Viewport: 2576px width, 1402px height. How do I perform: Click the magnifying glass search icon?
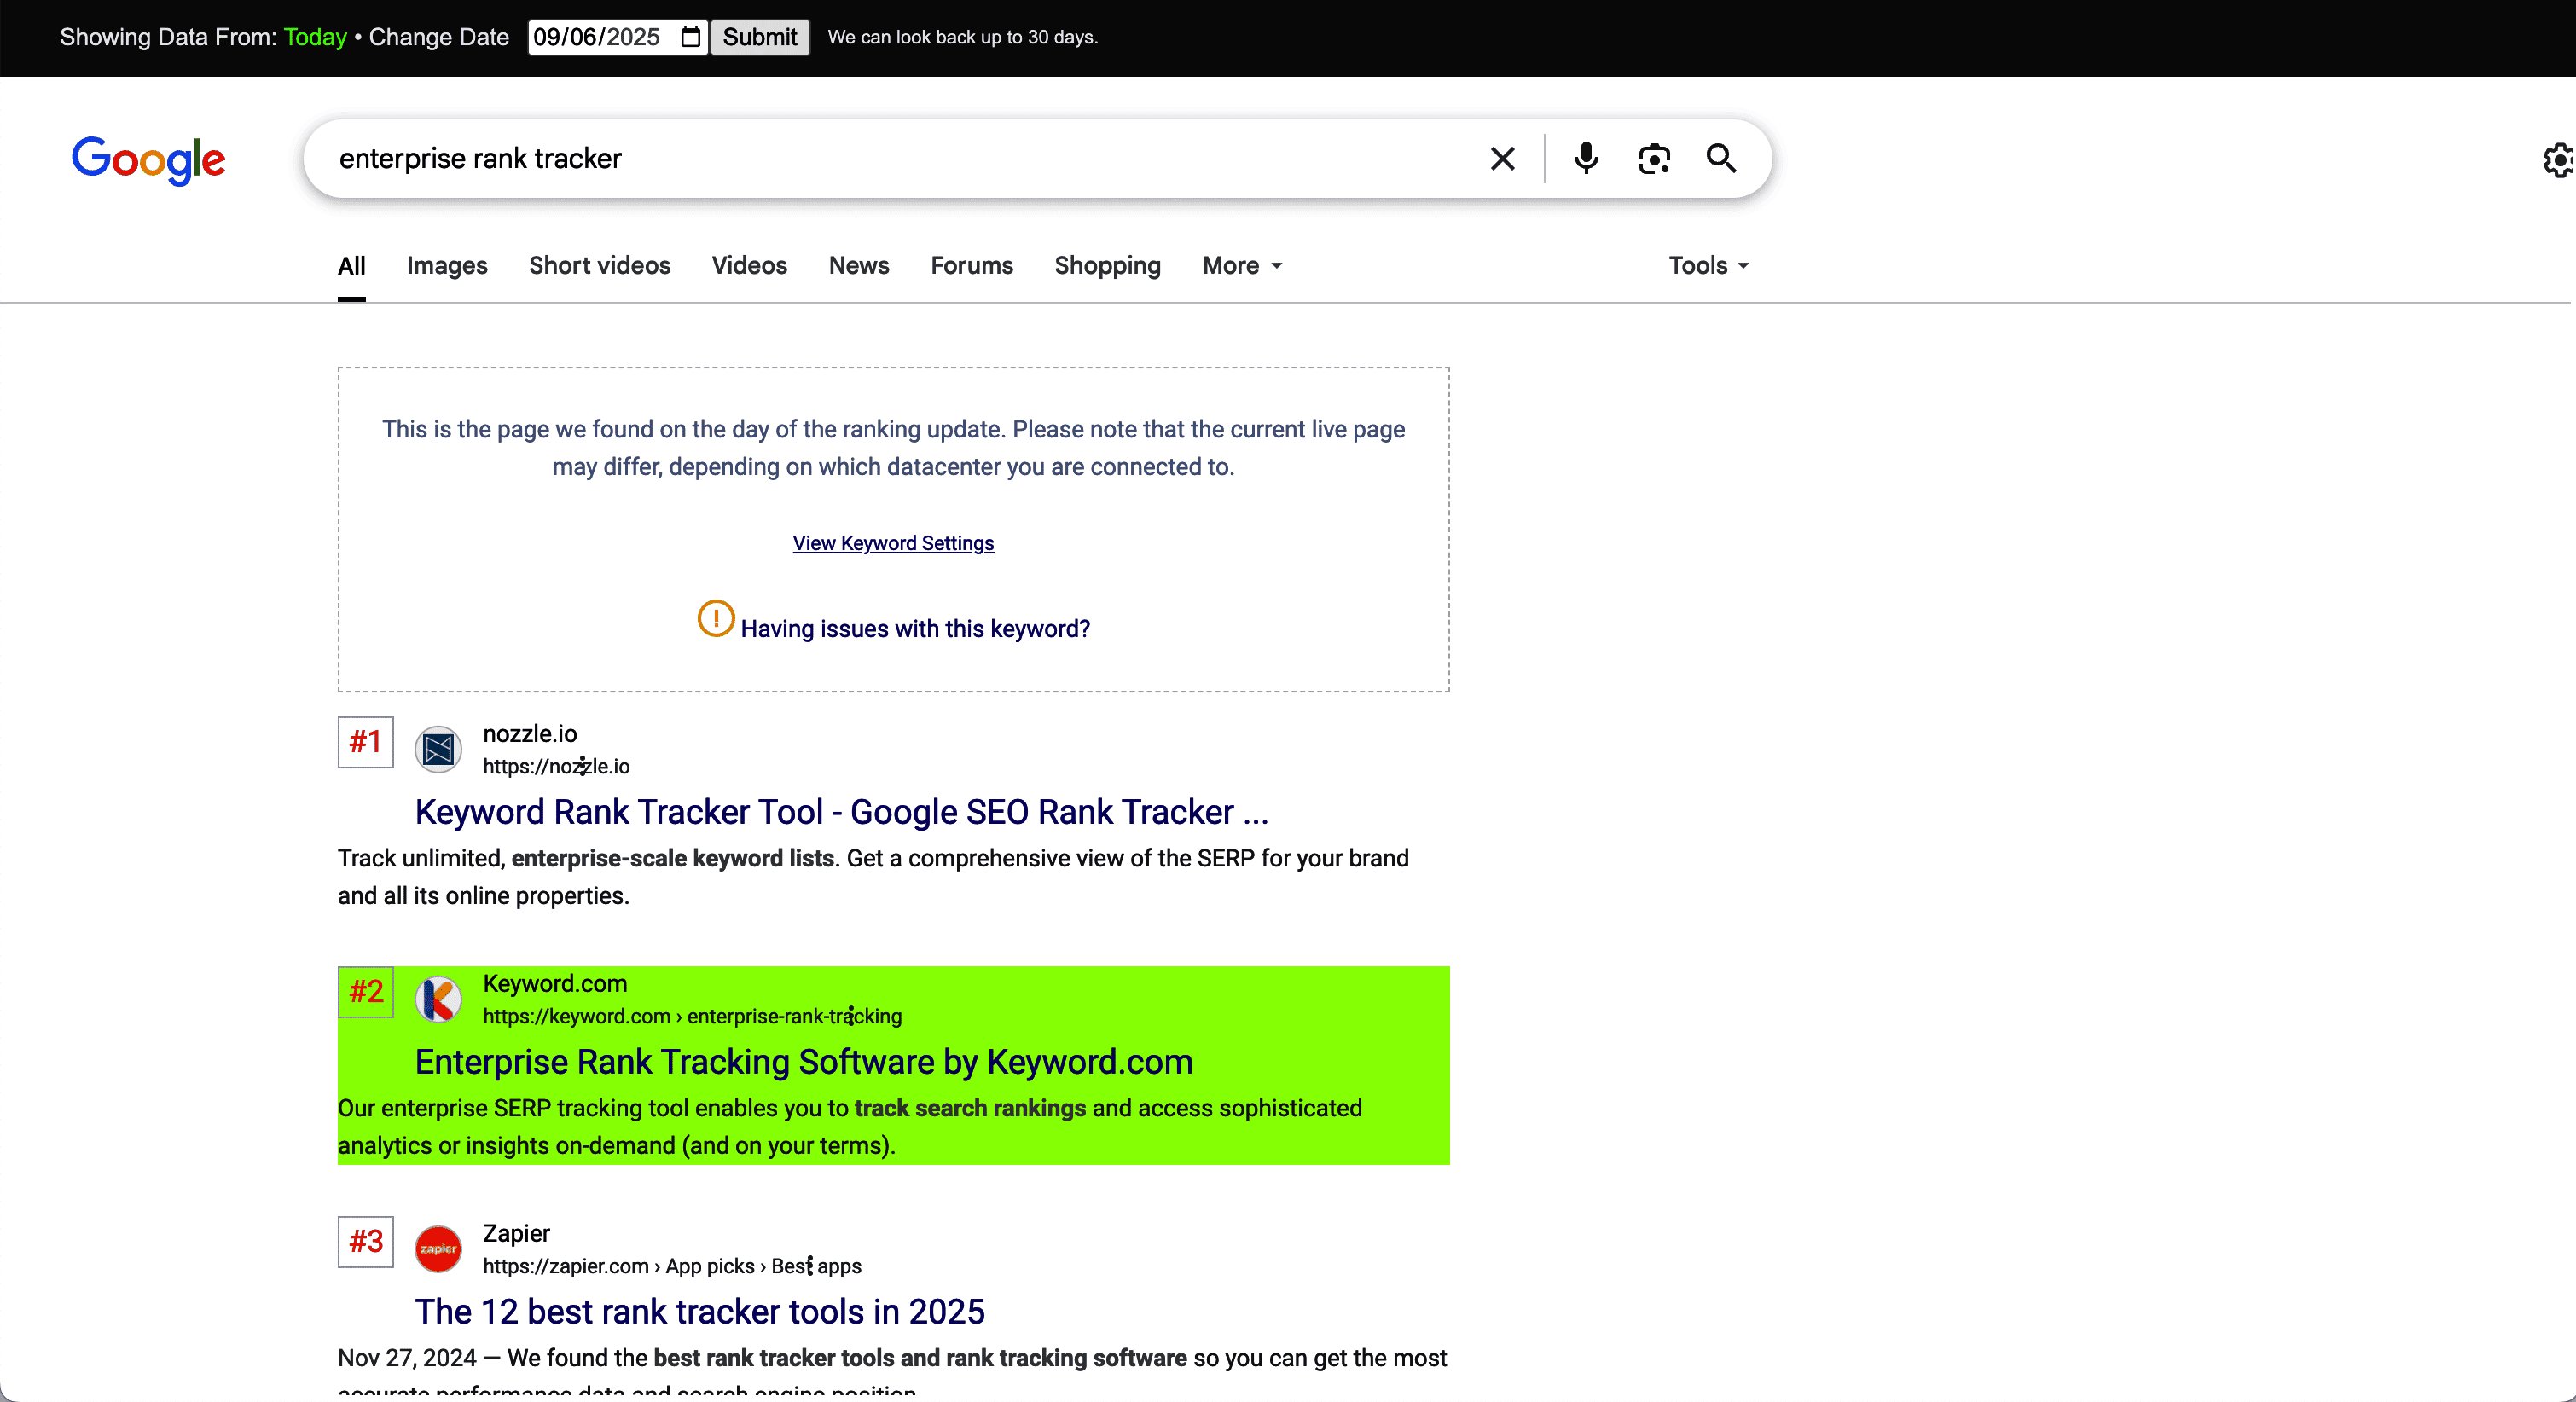1721,159
